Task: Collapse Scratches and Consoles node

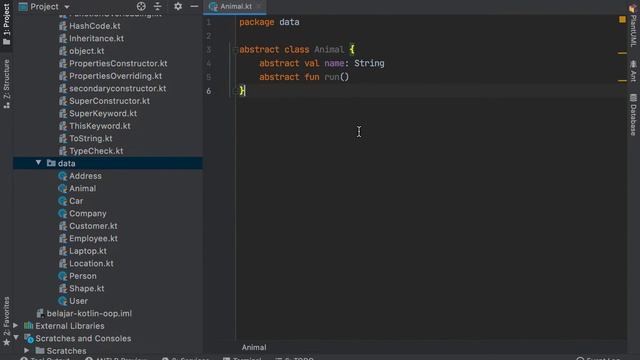Action: tap(16, 338)
